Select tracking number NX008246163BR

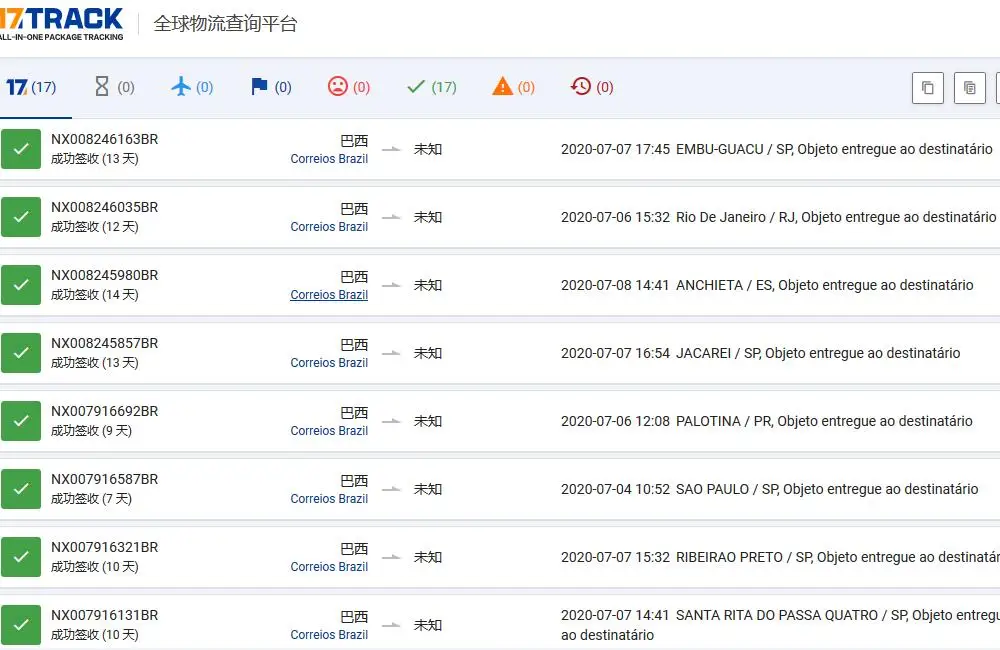(105, 139)
